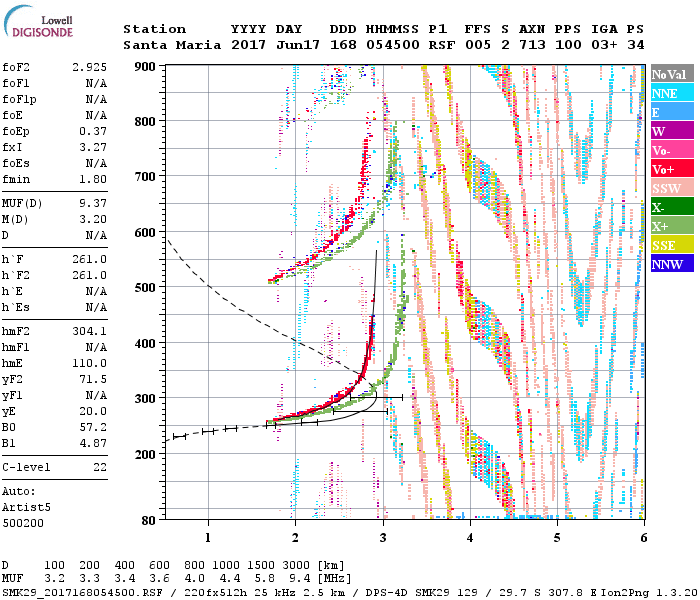
Task: Click the date value Jun17
Action: [x=298, y=45]
